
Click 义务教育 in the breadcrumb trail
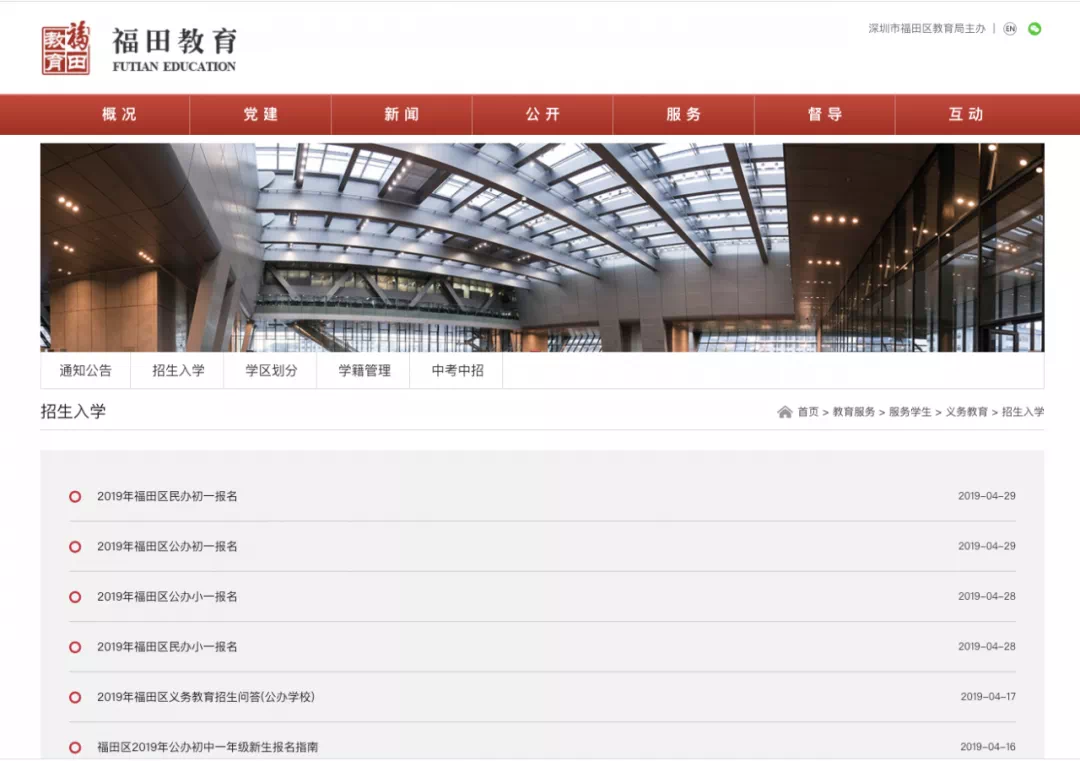pos(966,412)
